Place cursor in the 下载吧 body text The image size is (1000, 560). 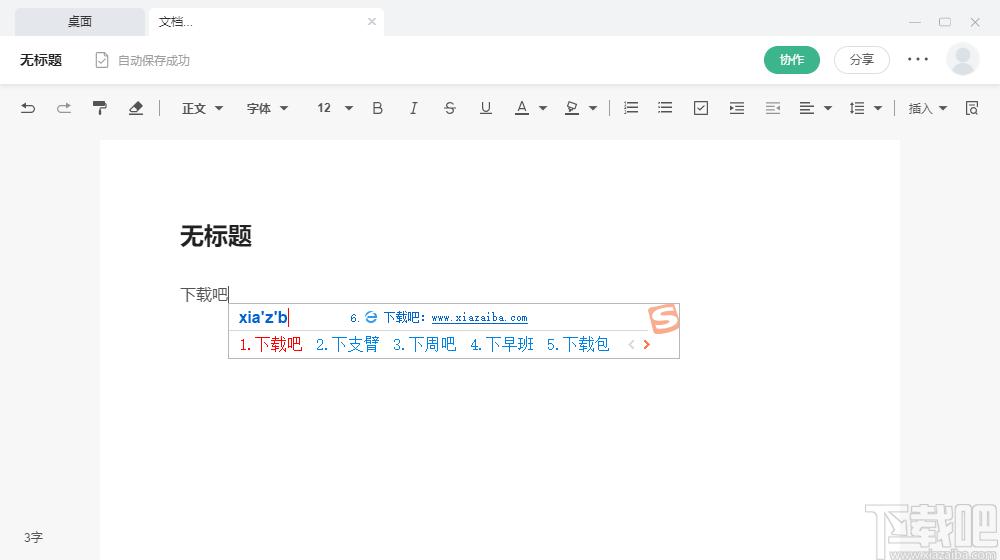204,295
